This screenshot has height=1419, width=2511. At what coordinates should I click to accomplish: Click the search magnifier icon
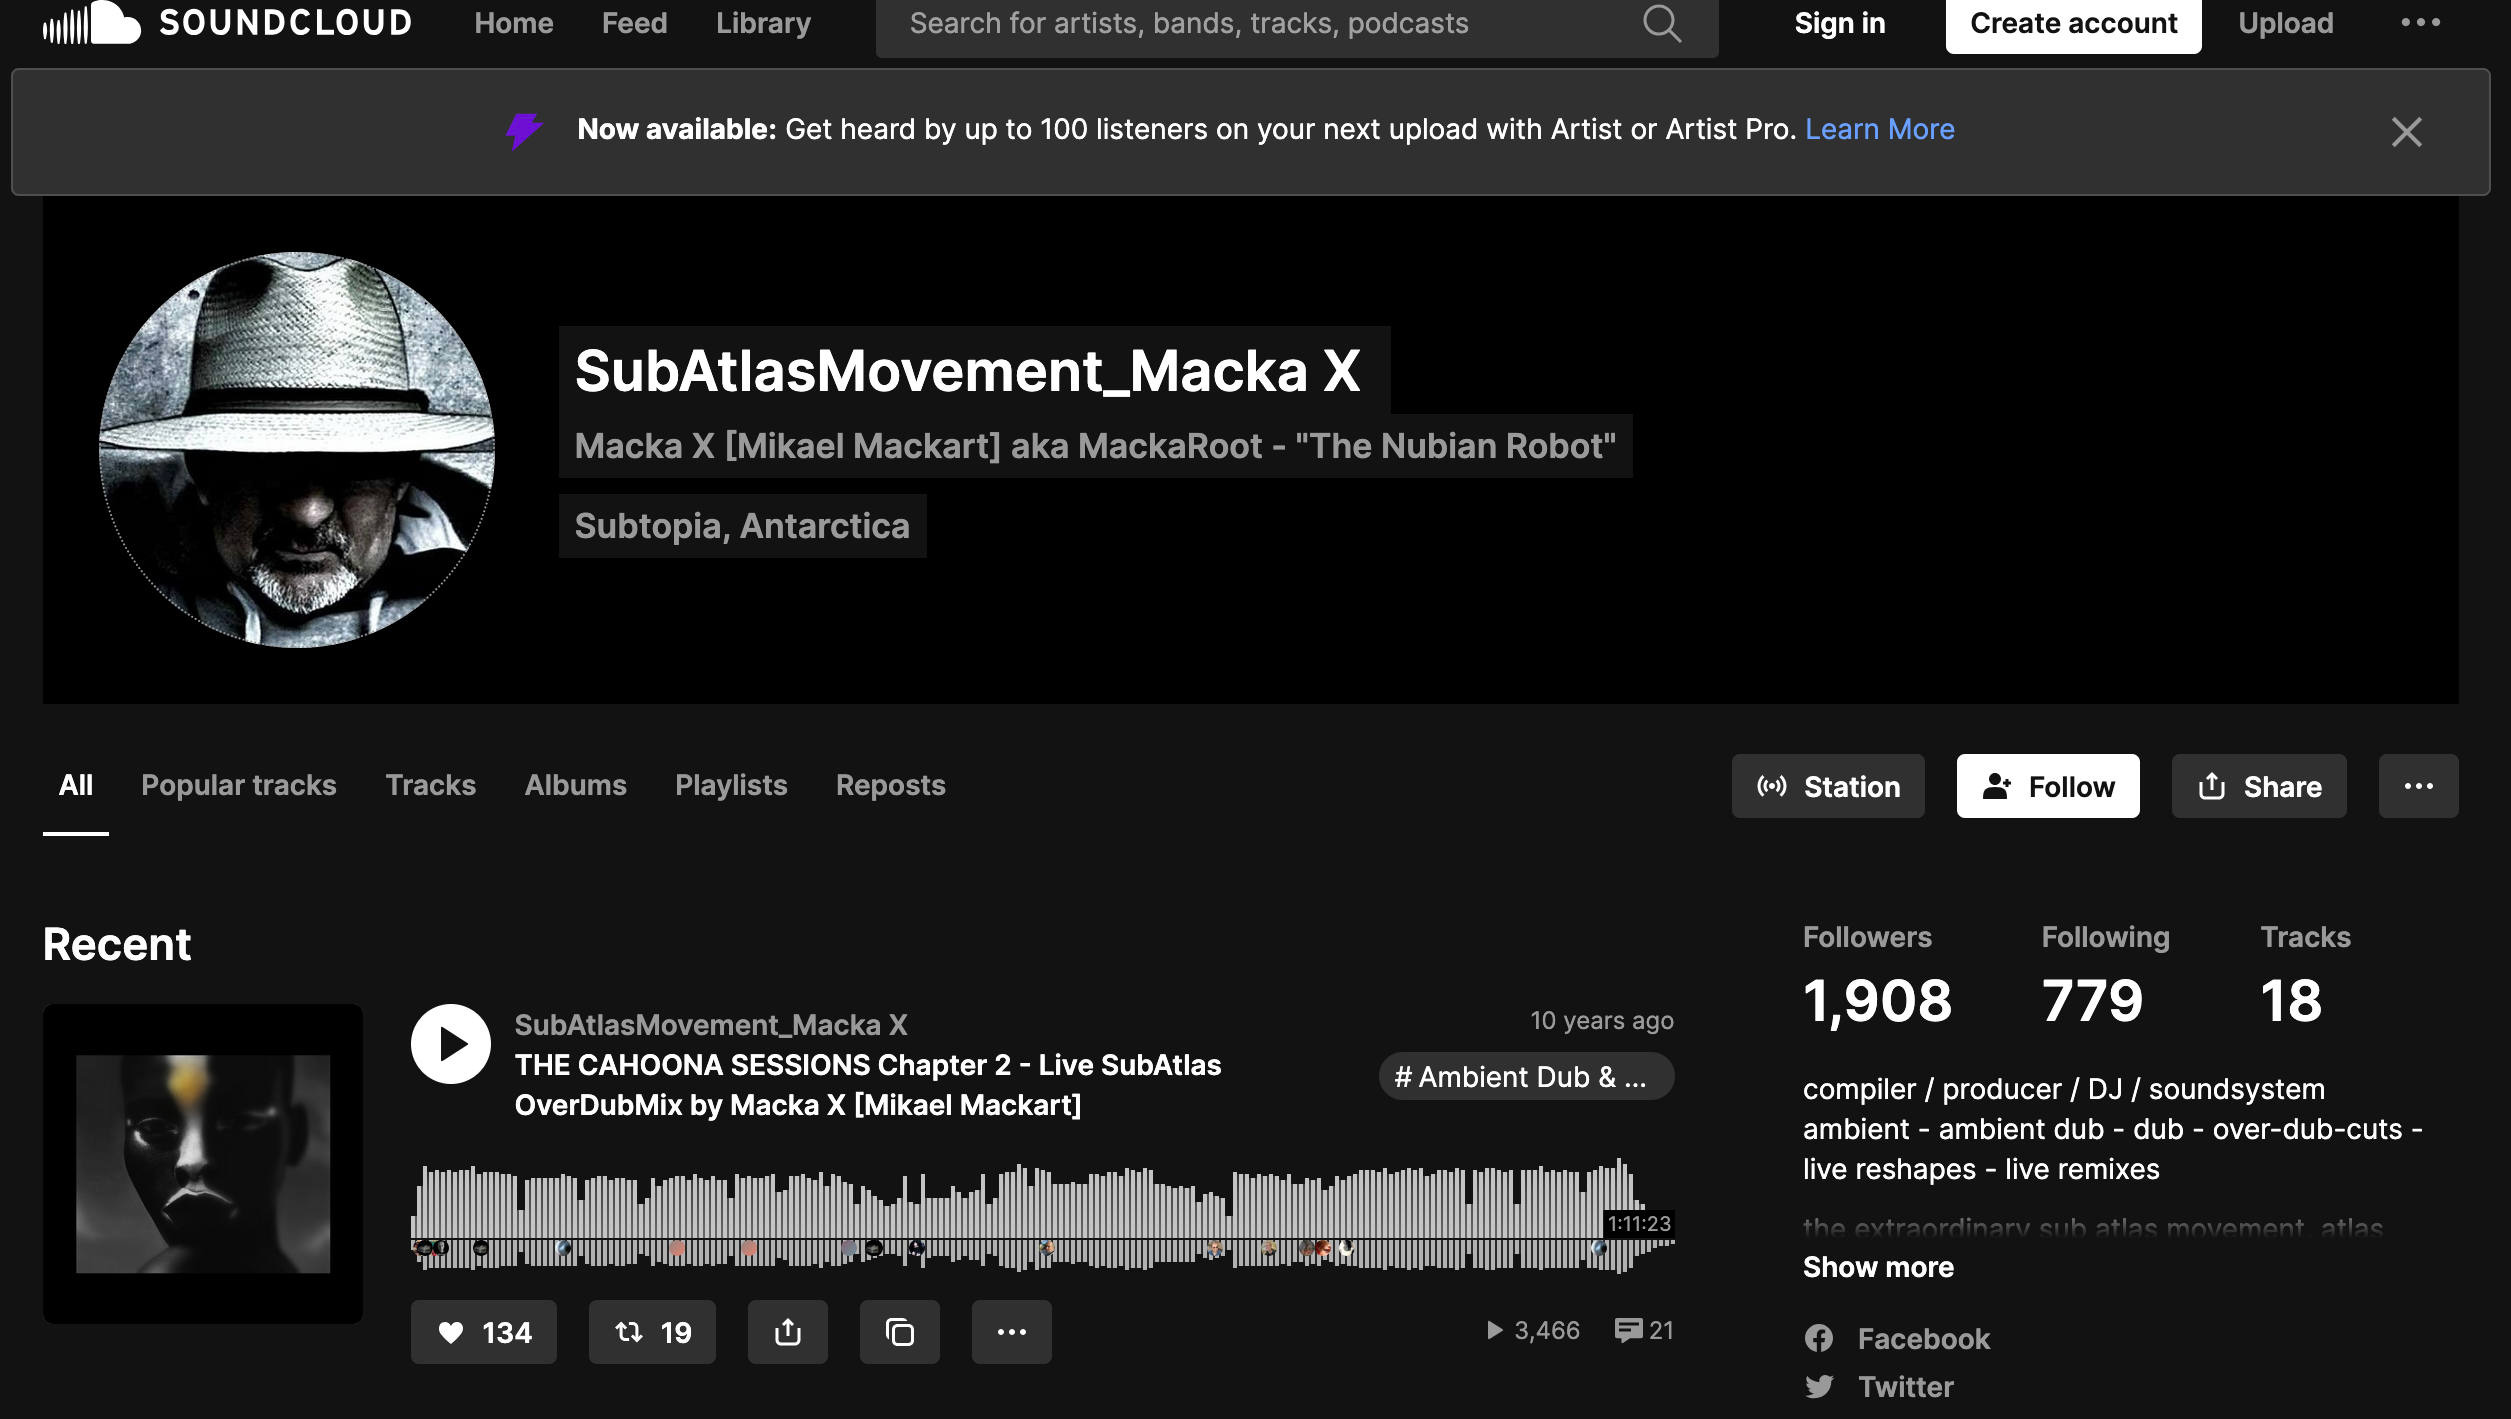[1661, 23]
